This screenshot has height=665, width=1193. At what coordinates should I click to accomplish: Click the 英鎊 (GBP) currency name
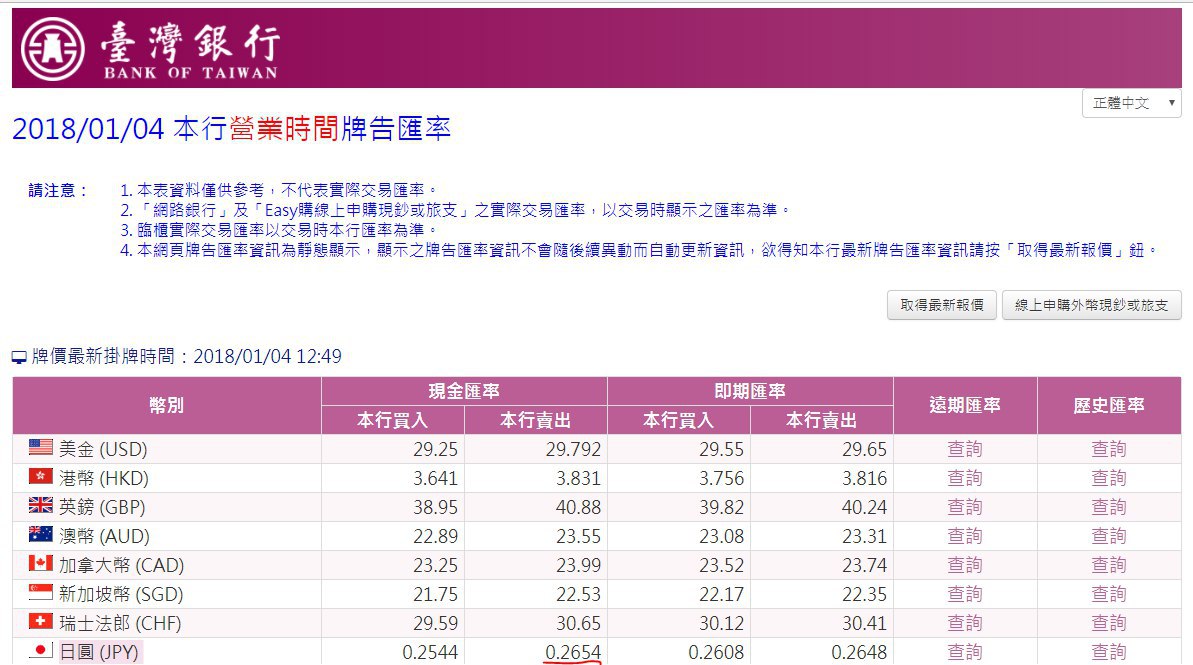(x=102, y=507)
